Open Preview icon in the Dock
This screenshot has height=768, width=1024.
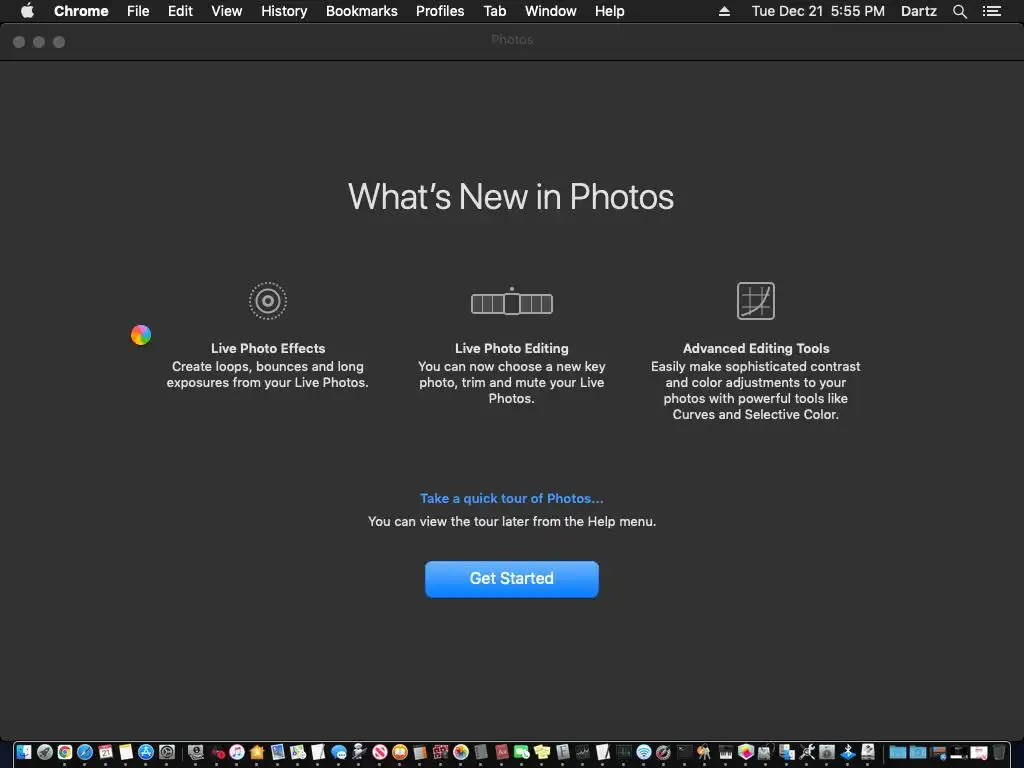click(278, 752)
